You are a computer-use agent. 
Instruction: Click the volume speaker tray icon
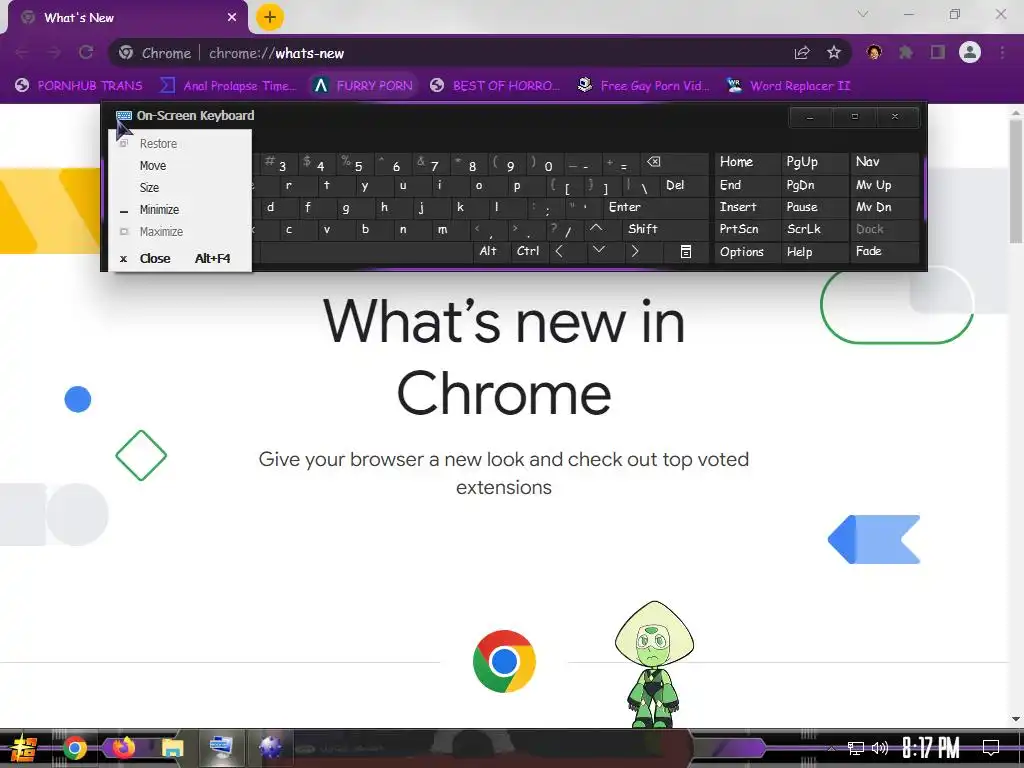880,748
